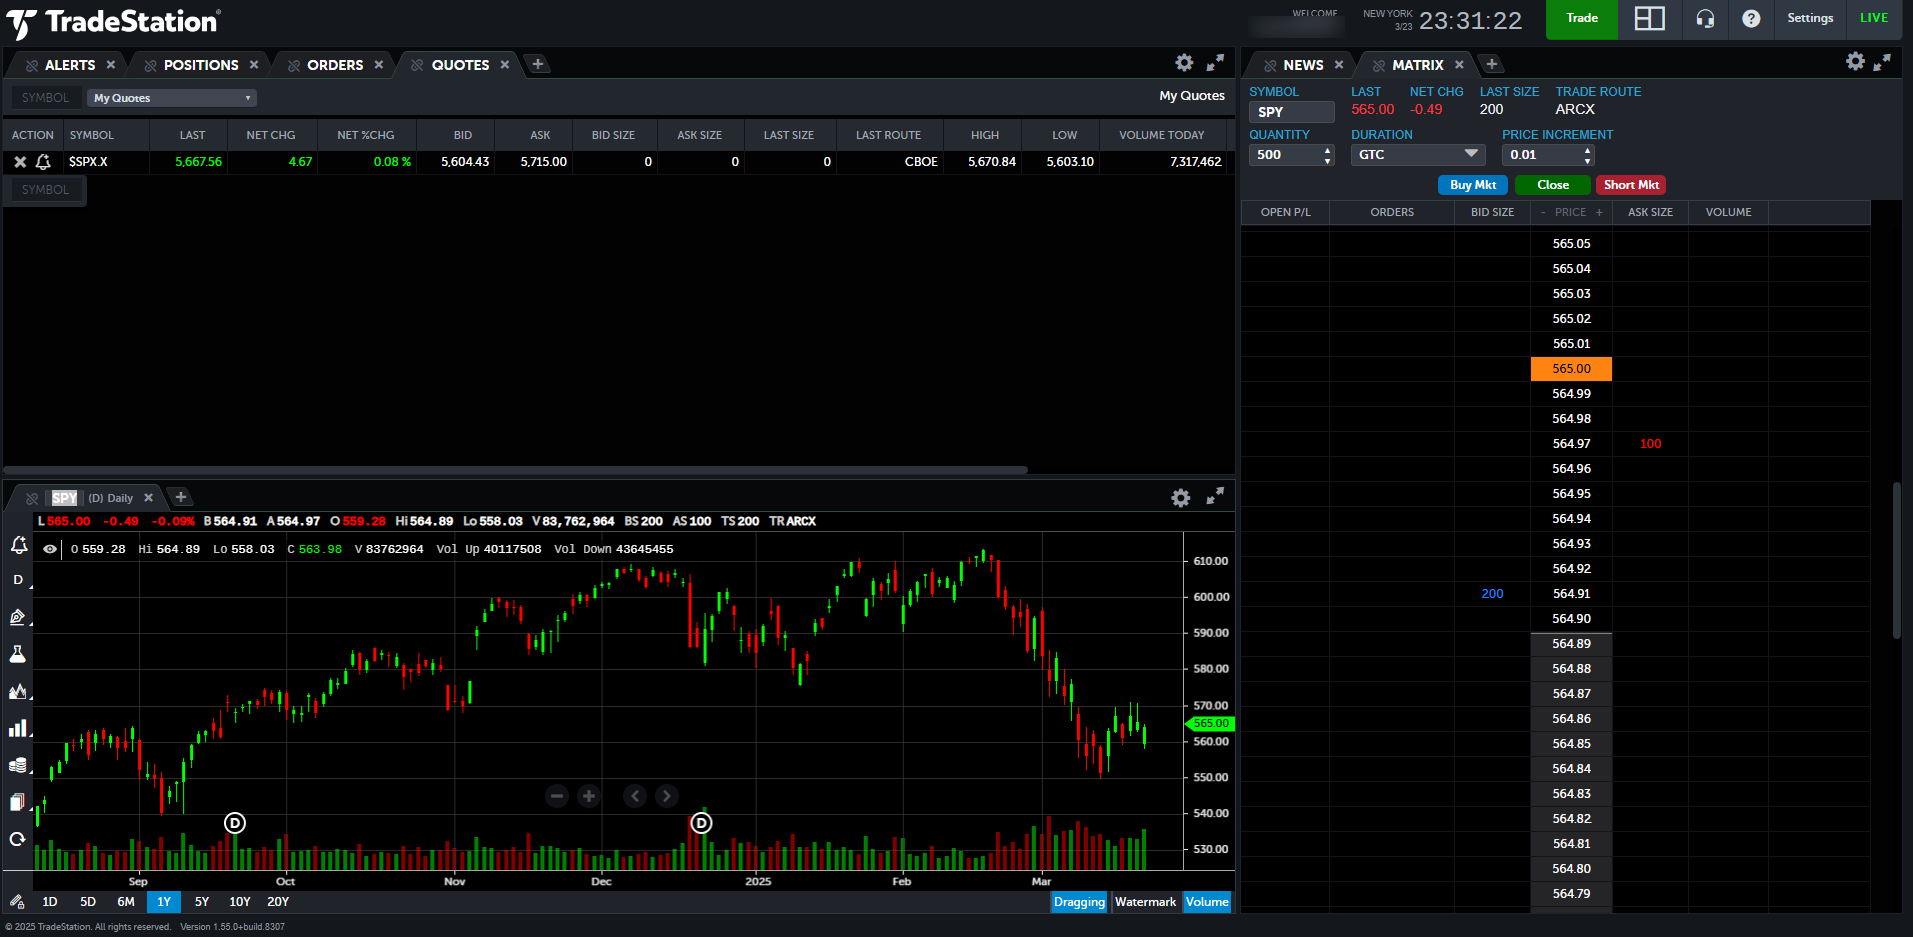
Task: Select the 1D time range
Action: 50,902
